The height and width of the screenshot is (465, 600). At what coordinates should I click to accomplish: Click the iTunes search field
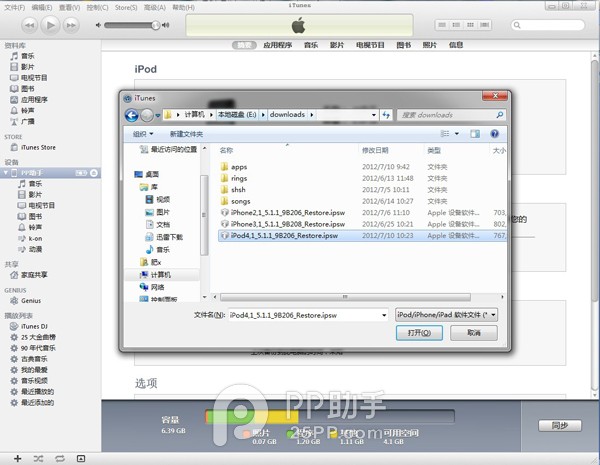point(548,25)
